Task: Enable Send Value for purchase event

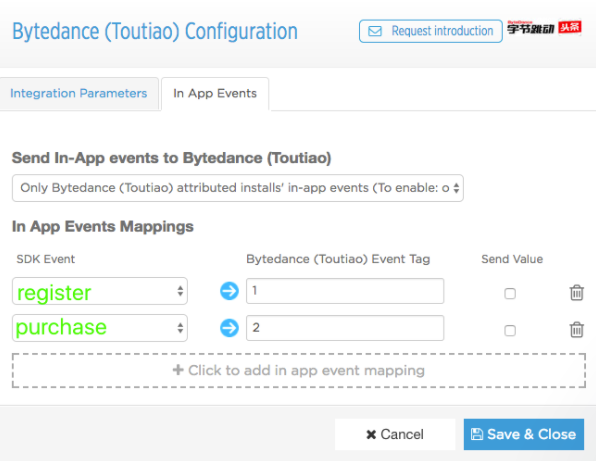Action: (510, 330)
